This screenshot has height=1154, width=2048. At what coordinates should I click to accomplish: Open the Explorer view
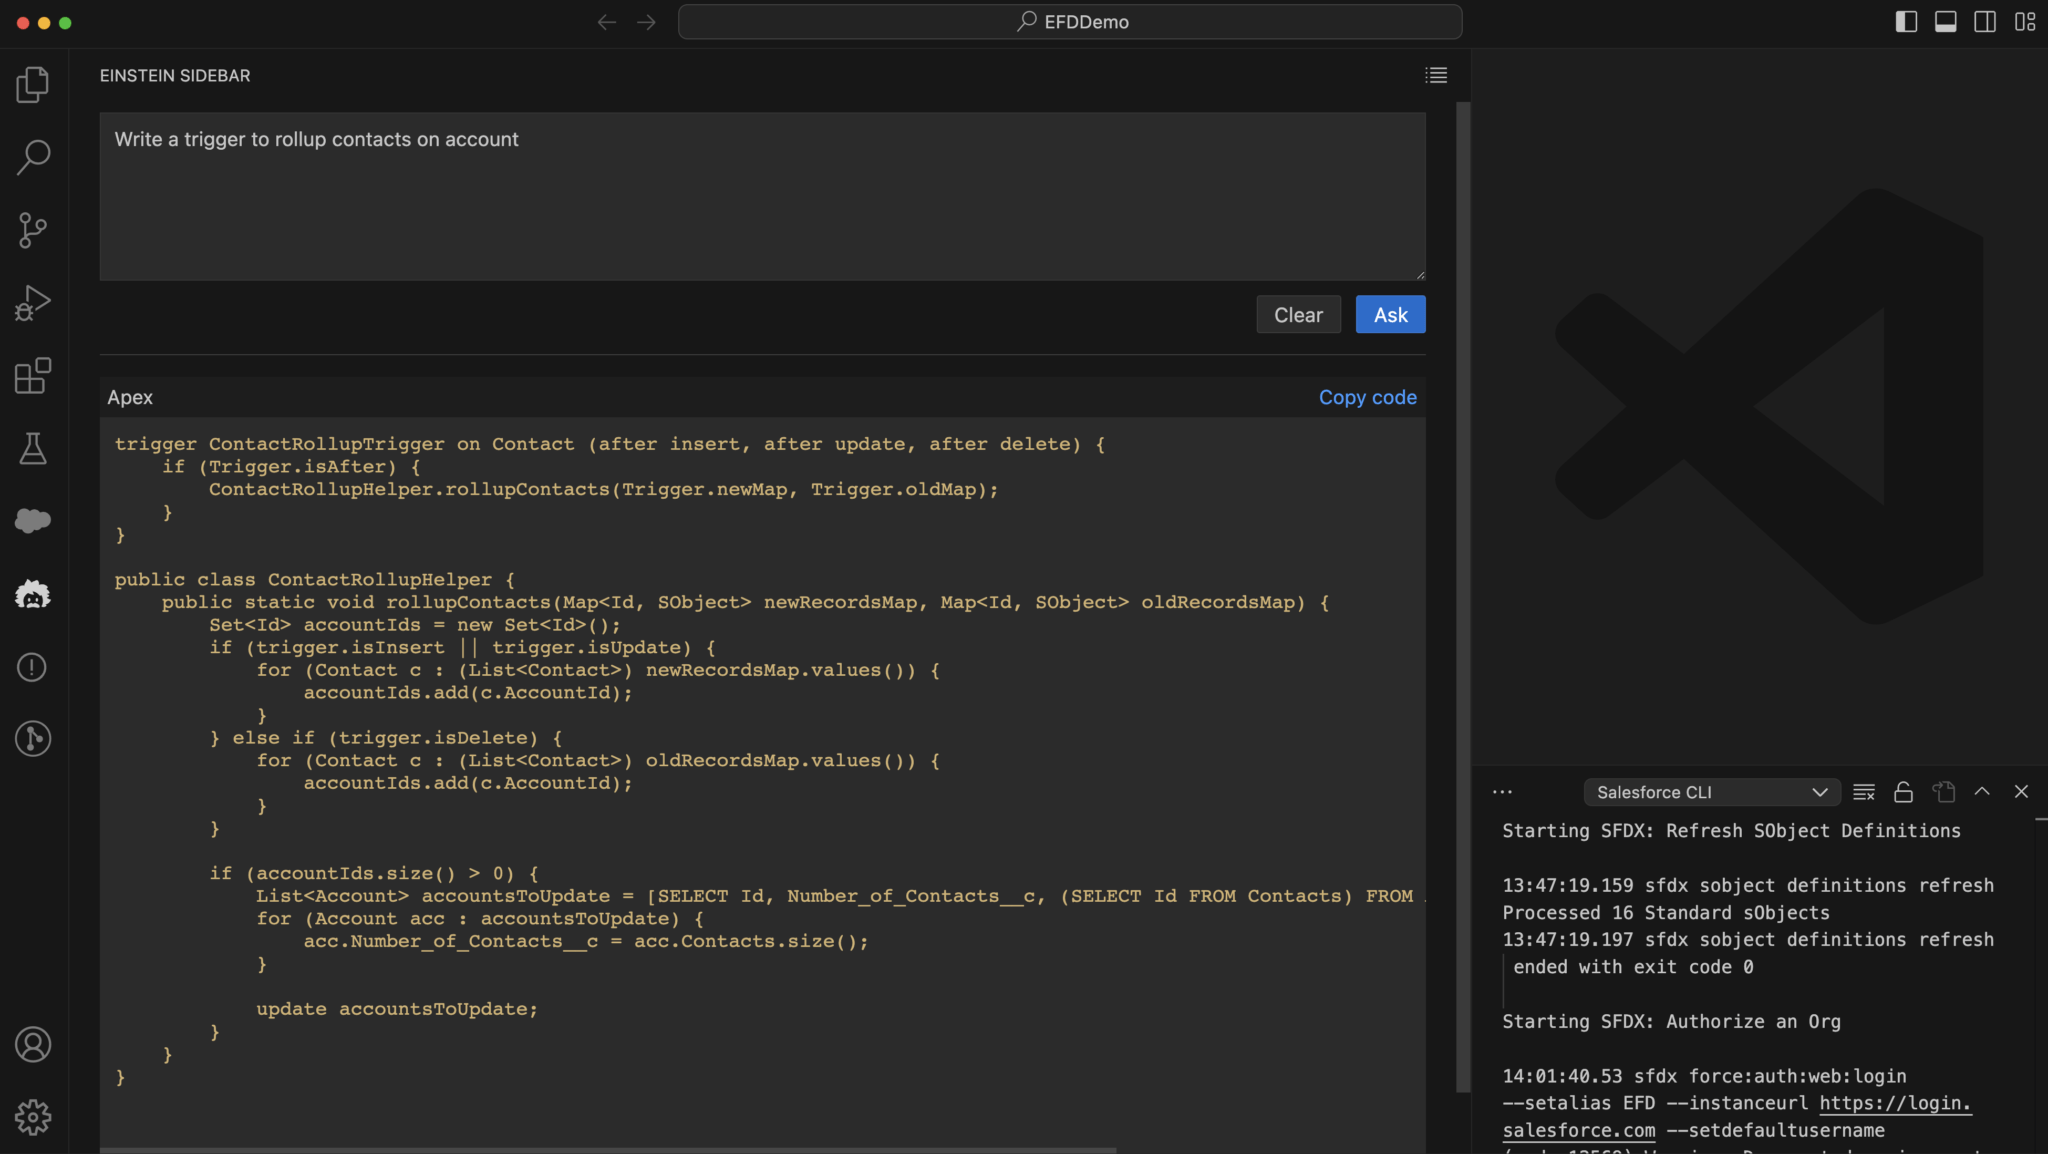[33, 84]
